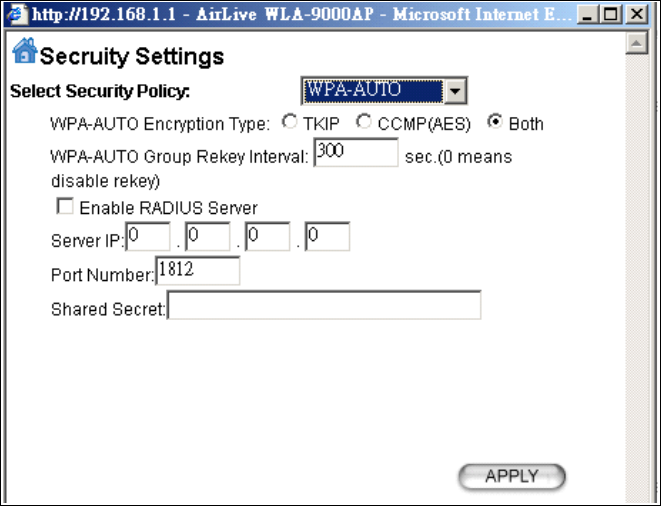
Task: Focus the fourth Server IP octet box
Action: pyautogui.click(x=327, y=237)
